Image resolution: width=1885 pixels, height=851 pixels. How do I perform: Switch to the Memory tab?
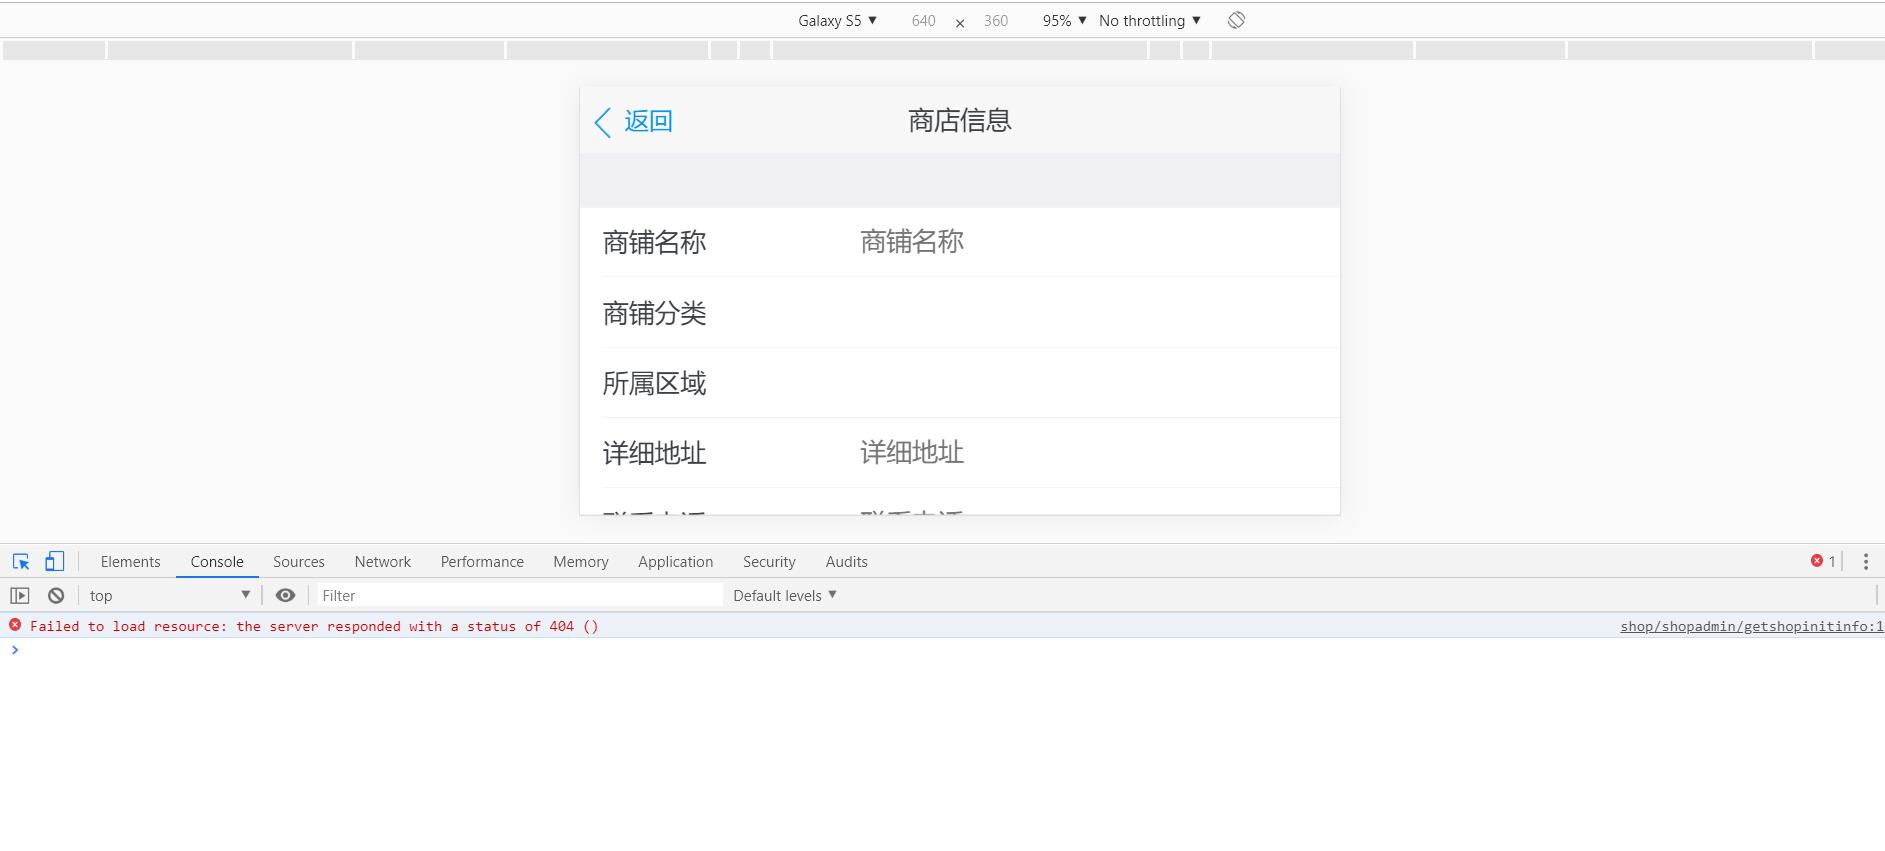click(581, 562)
